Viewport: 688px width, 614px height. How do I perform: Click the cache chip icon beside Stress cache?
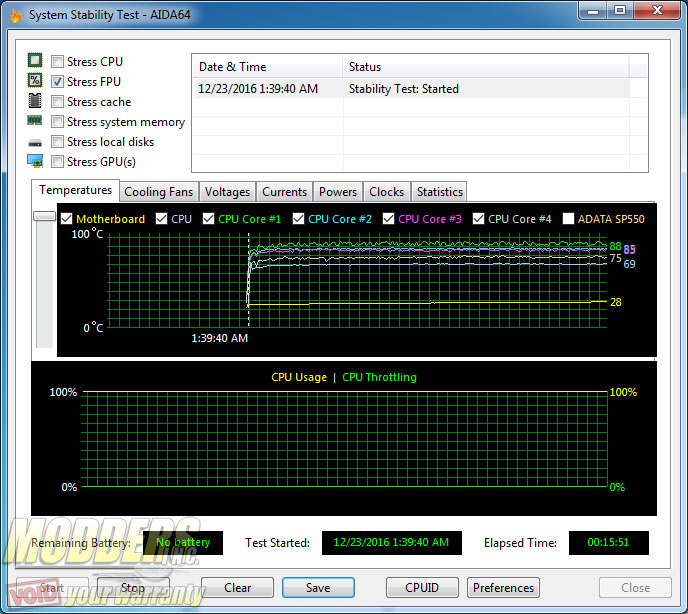pos(35,101)
